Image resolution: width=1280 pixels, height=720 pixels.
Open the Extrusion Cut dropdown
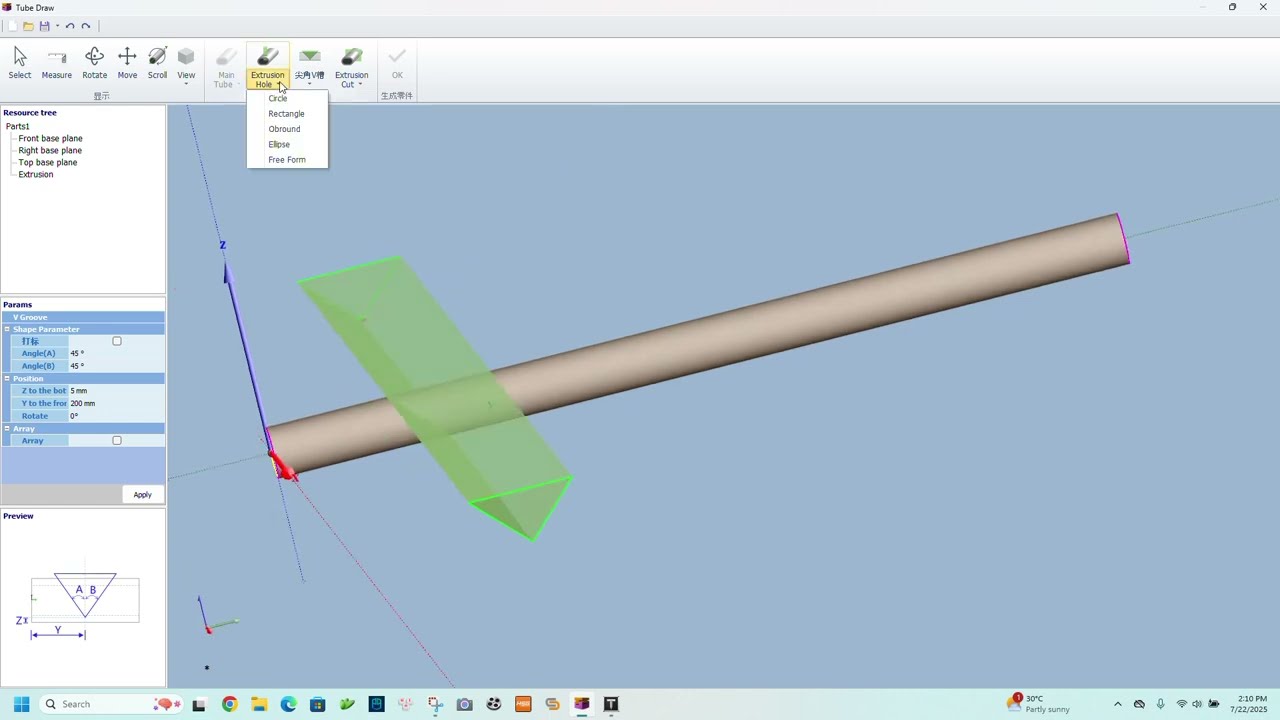[x=351, y=66]
